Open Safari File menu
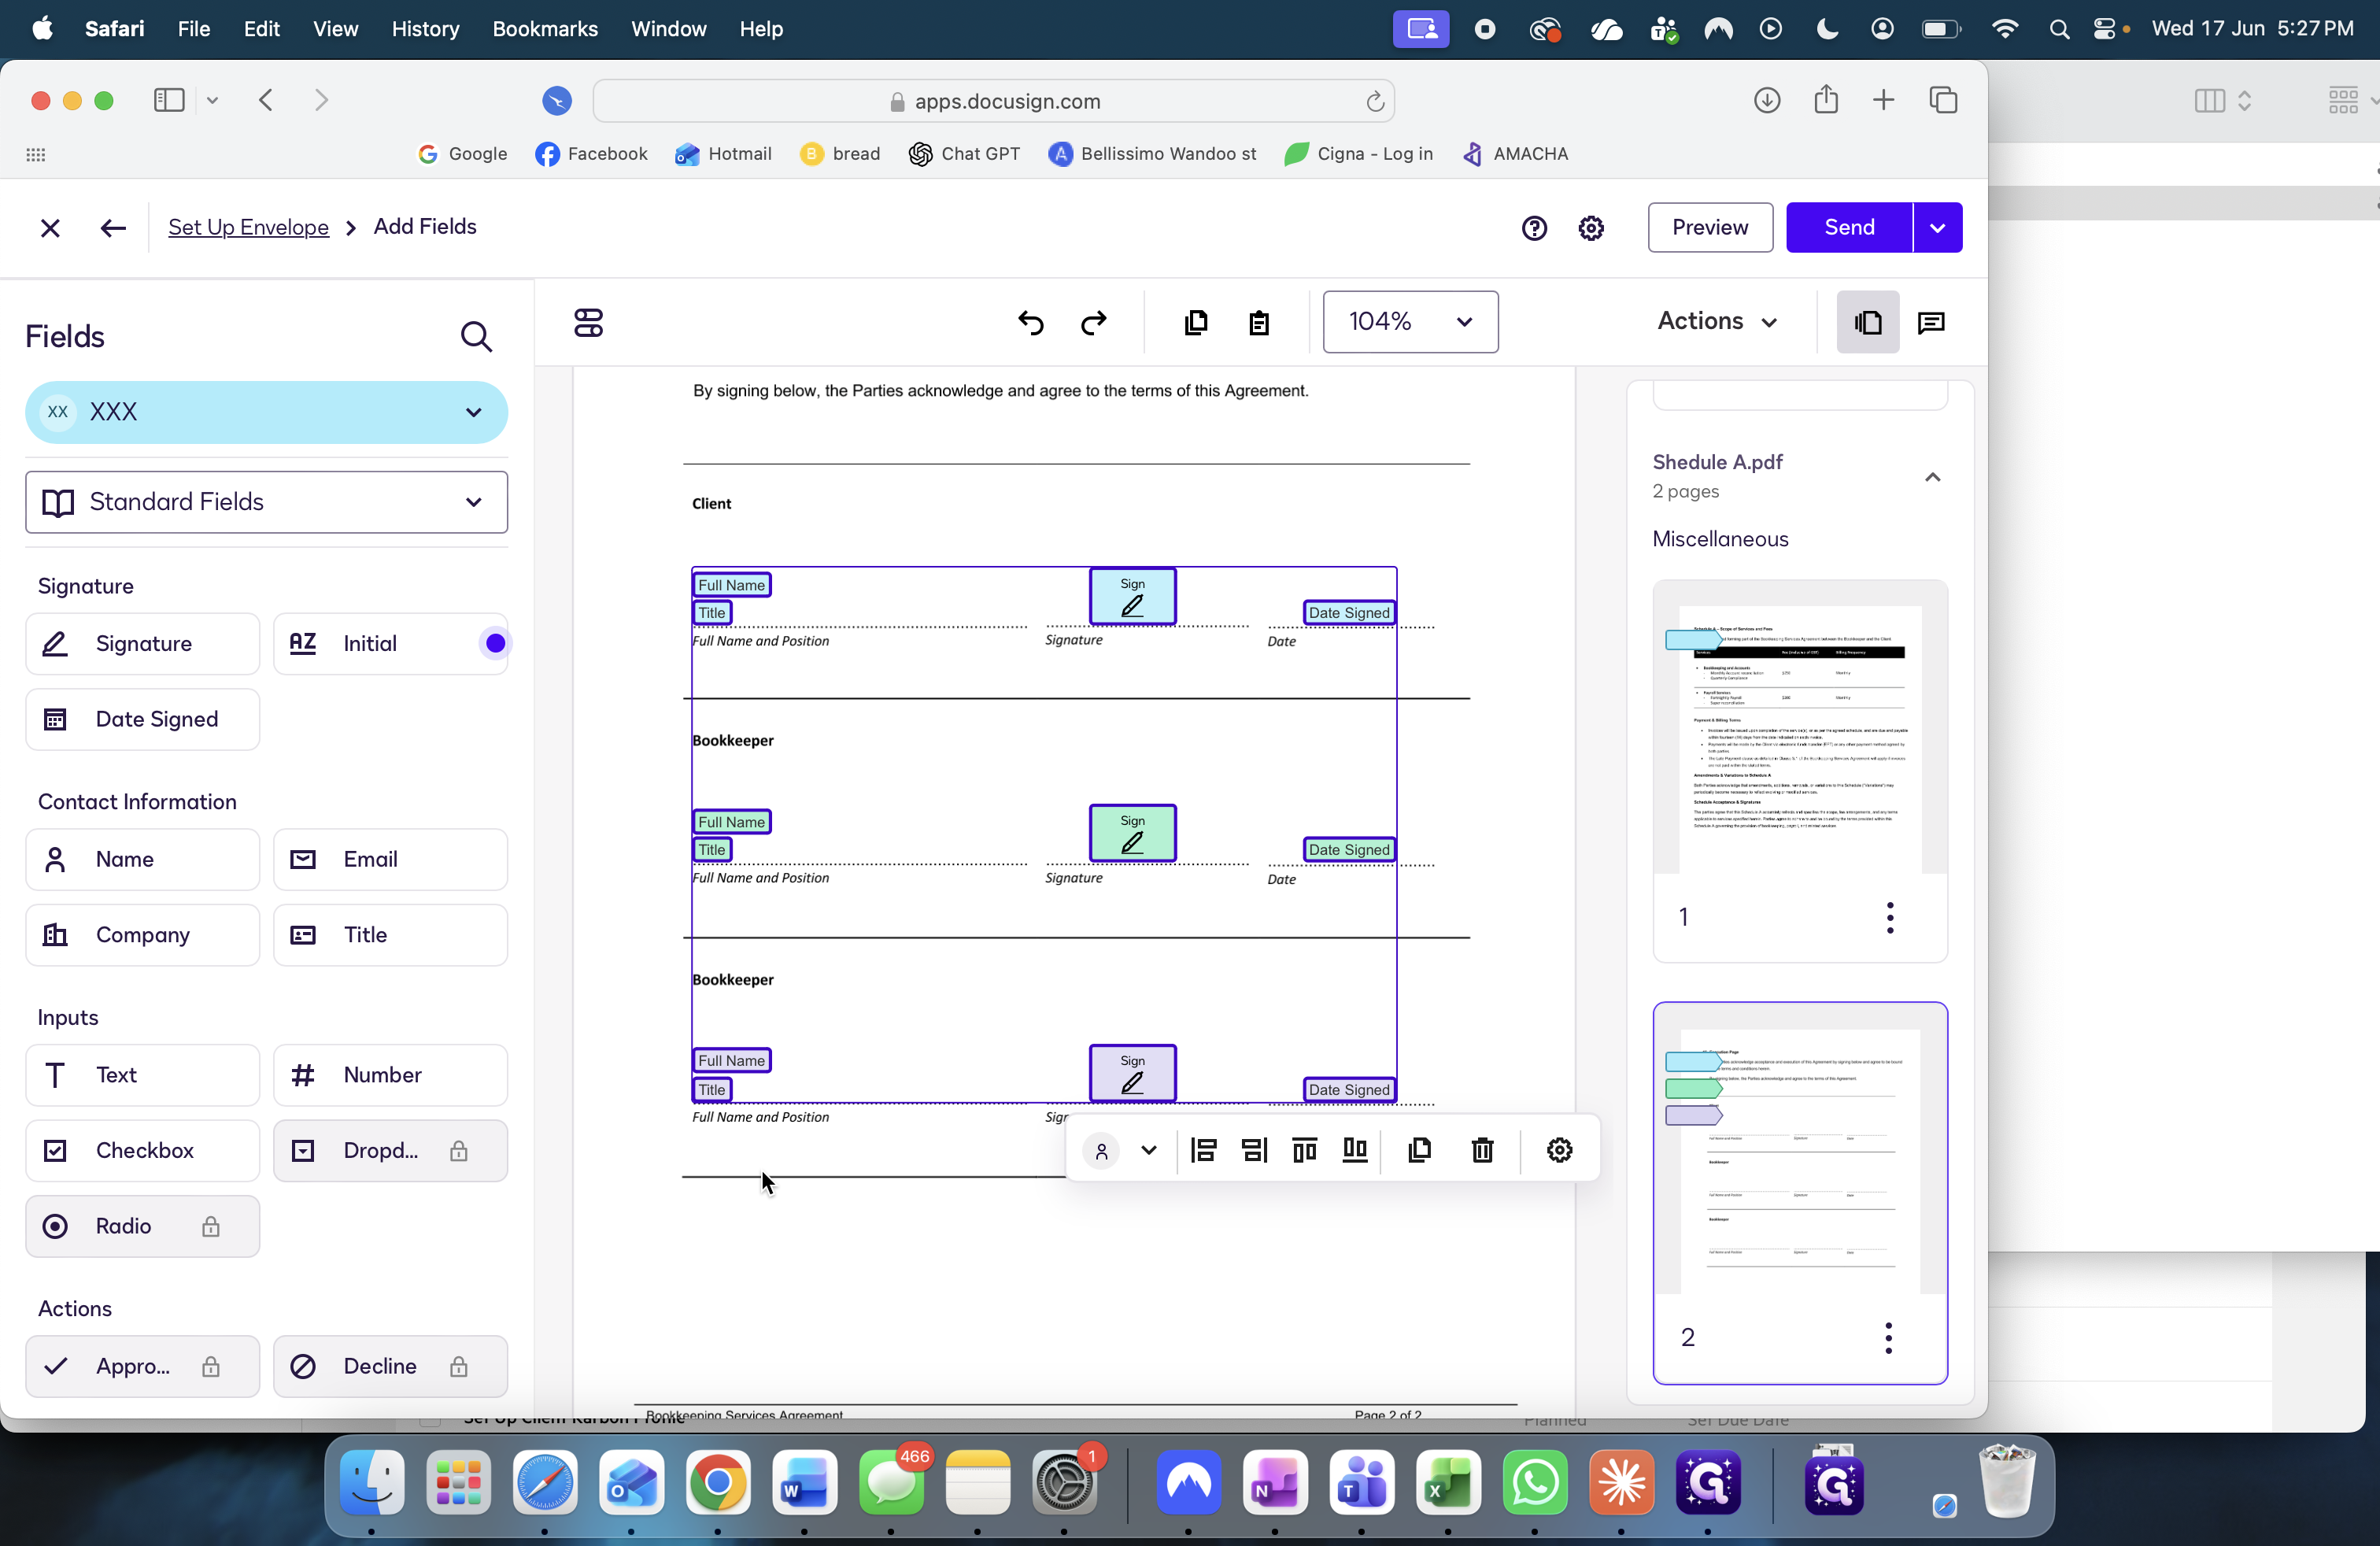This screenshot has width=2380, height=1546. tap(193, 29)
